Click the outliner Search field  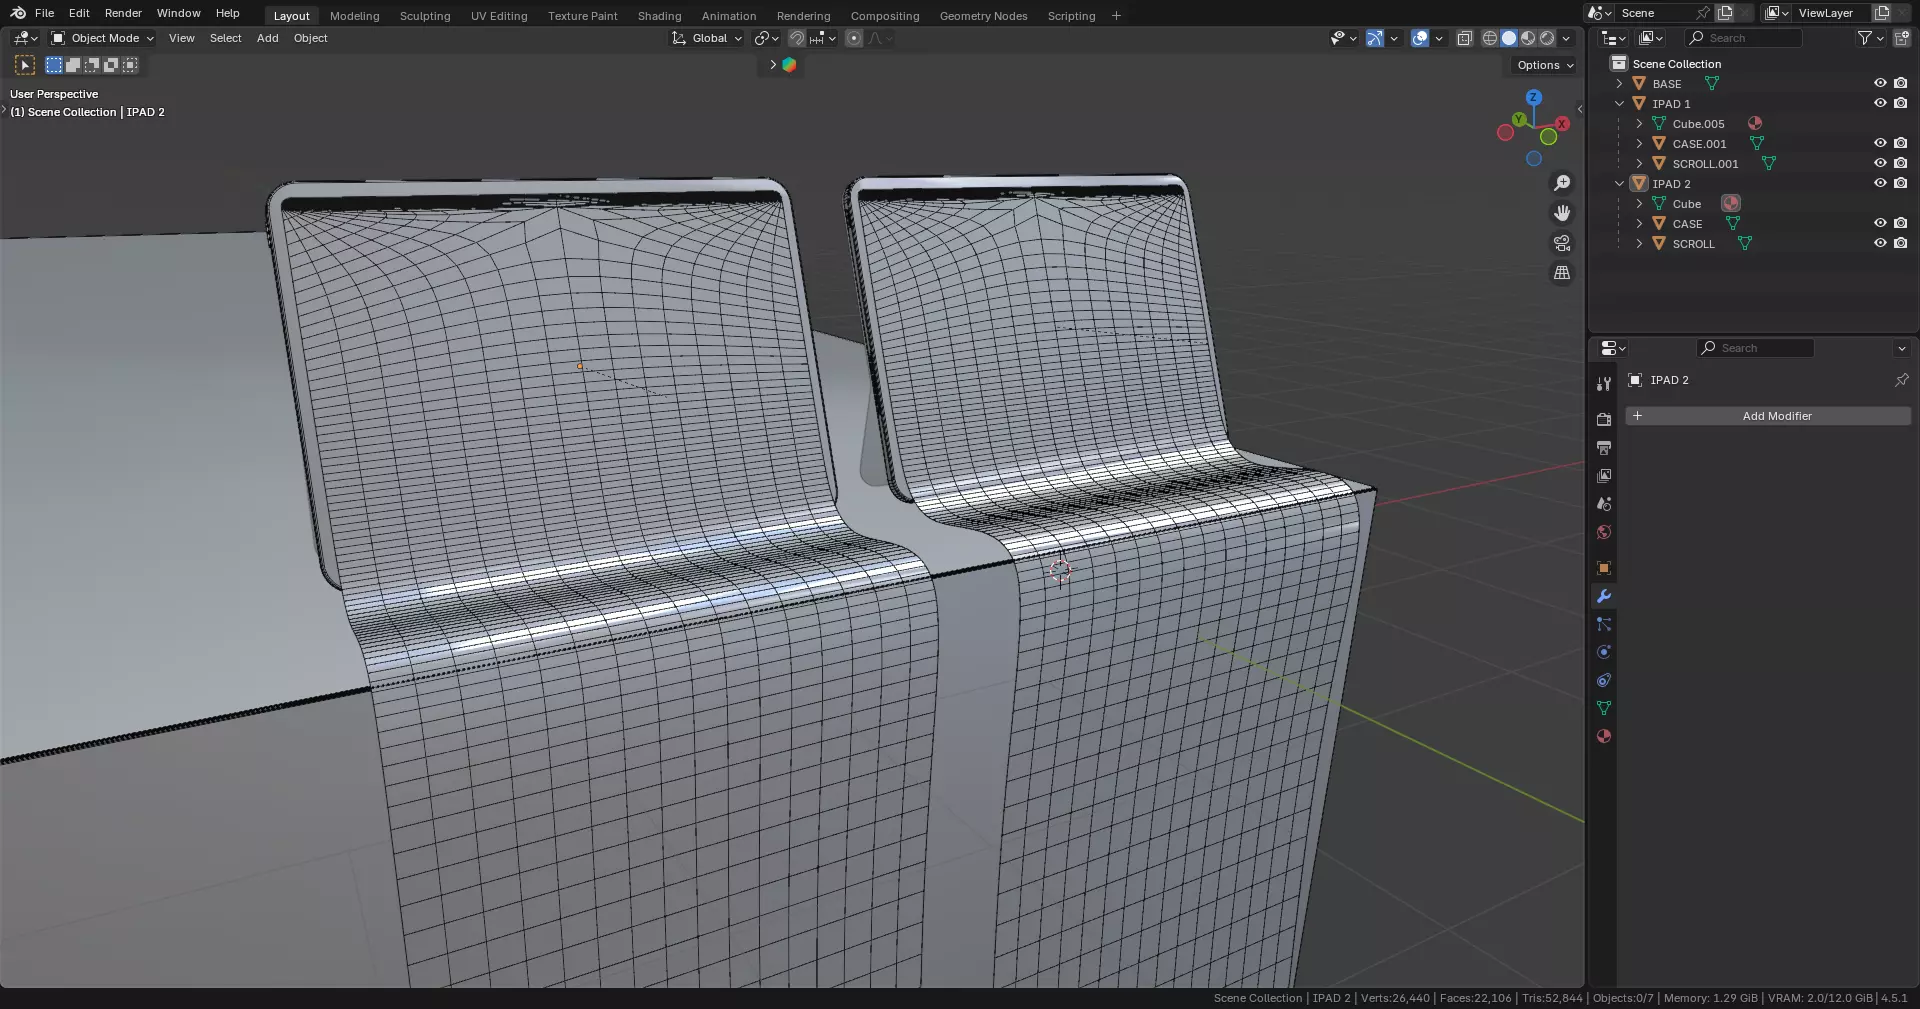coord(1744,38)
